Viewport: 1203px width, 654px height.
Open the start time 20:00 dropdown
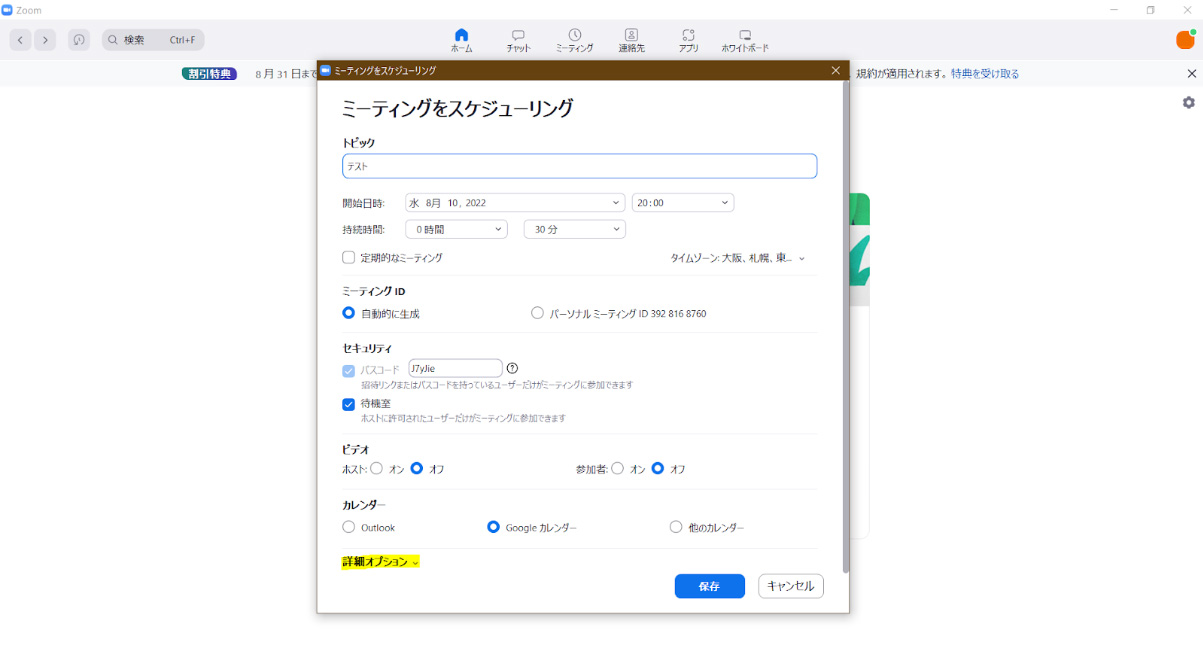click(683, 203)
